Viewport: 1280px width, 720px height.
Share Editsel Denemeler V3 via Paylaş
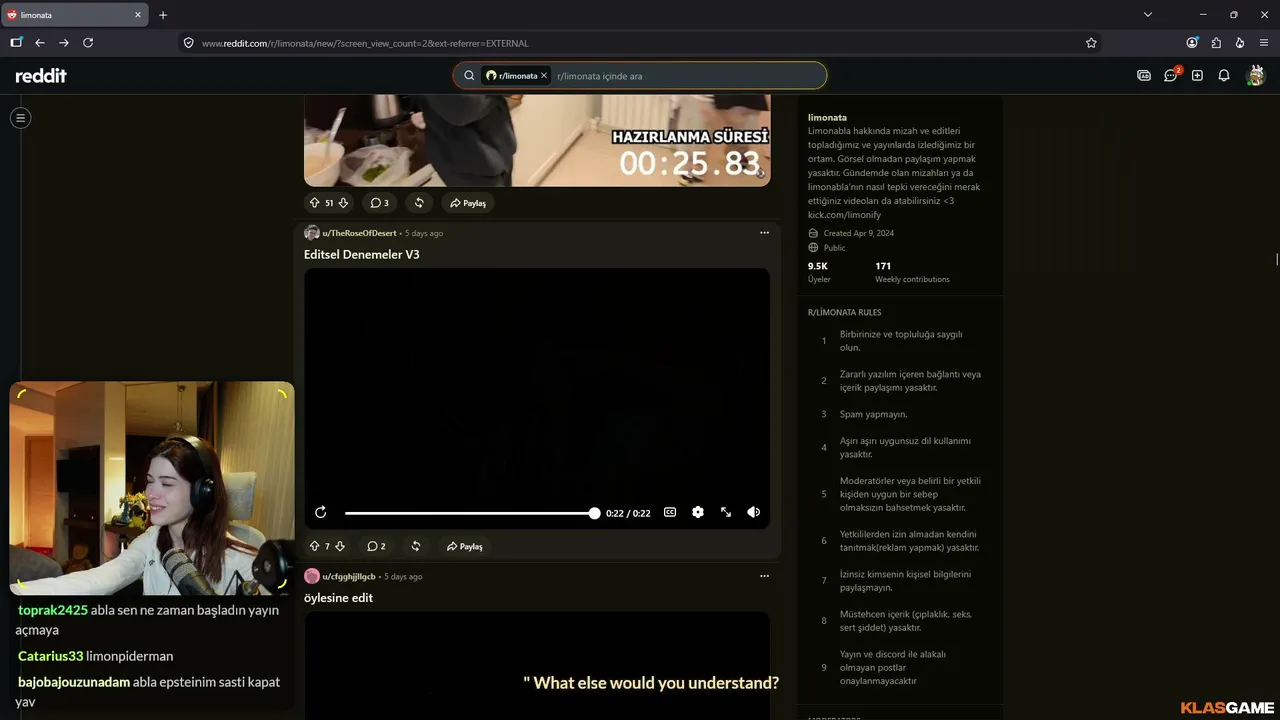[464, 546]
